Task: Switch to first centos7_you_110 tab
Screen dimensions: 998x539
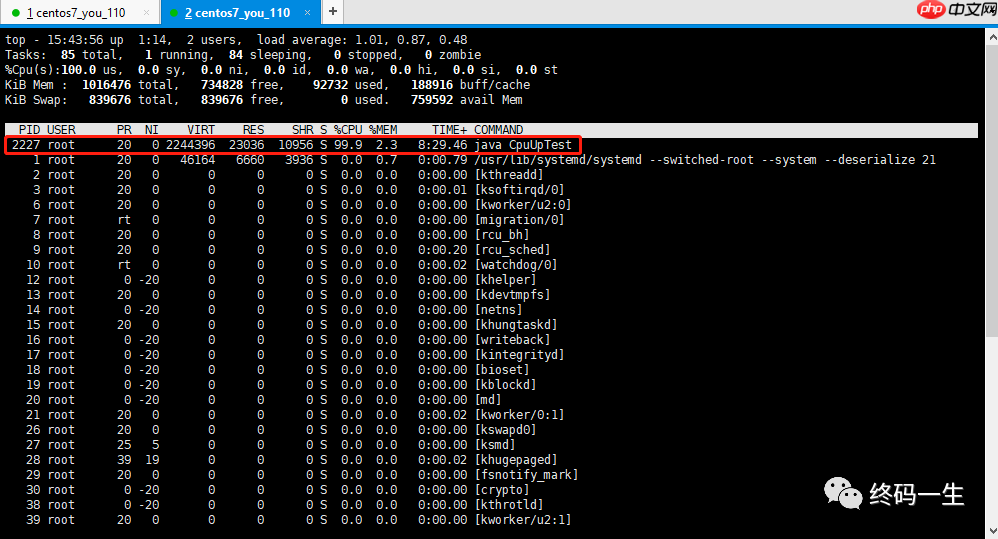Action: coord(76,13)
